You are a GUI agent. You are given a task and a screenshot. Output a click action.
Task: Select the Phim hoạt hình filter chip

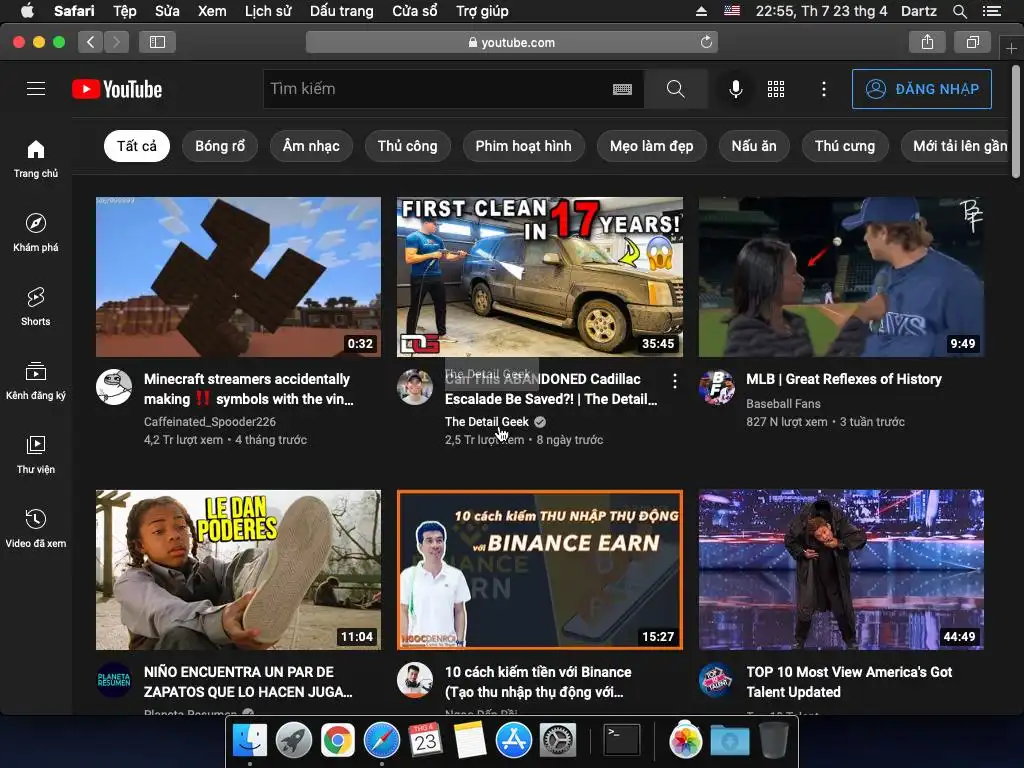(523, 146)
